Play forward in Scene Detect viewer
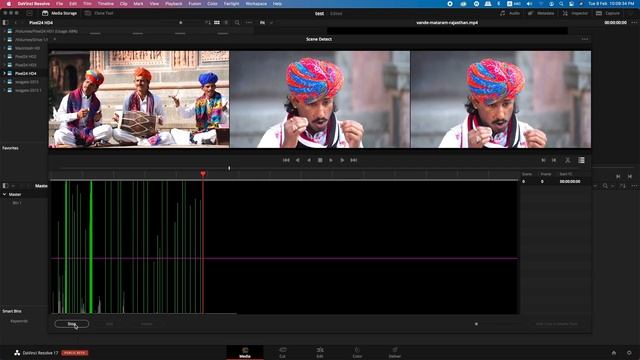Image resolution: width=640 pixels, height=360 pixels. [x=331, y=160]
